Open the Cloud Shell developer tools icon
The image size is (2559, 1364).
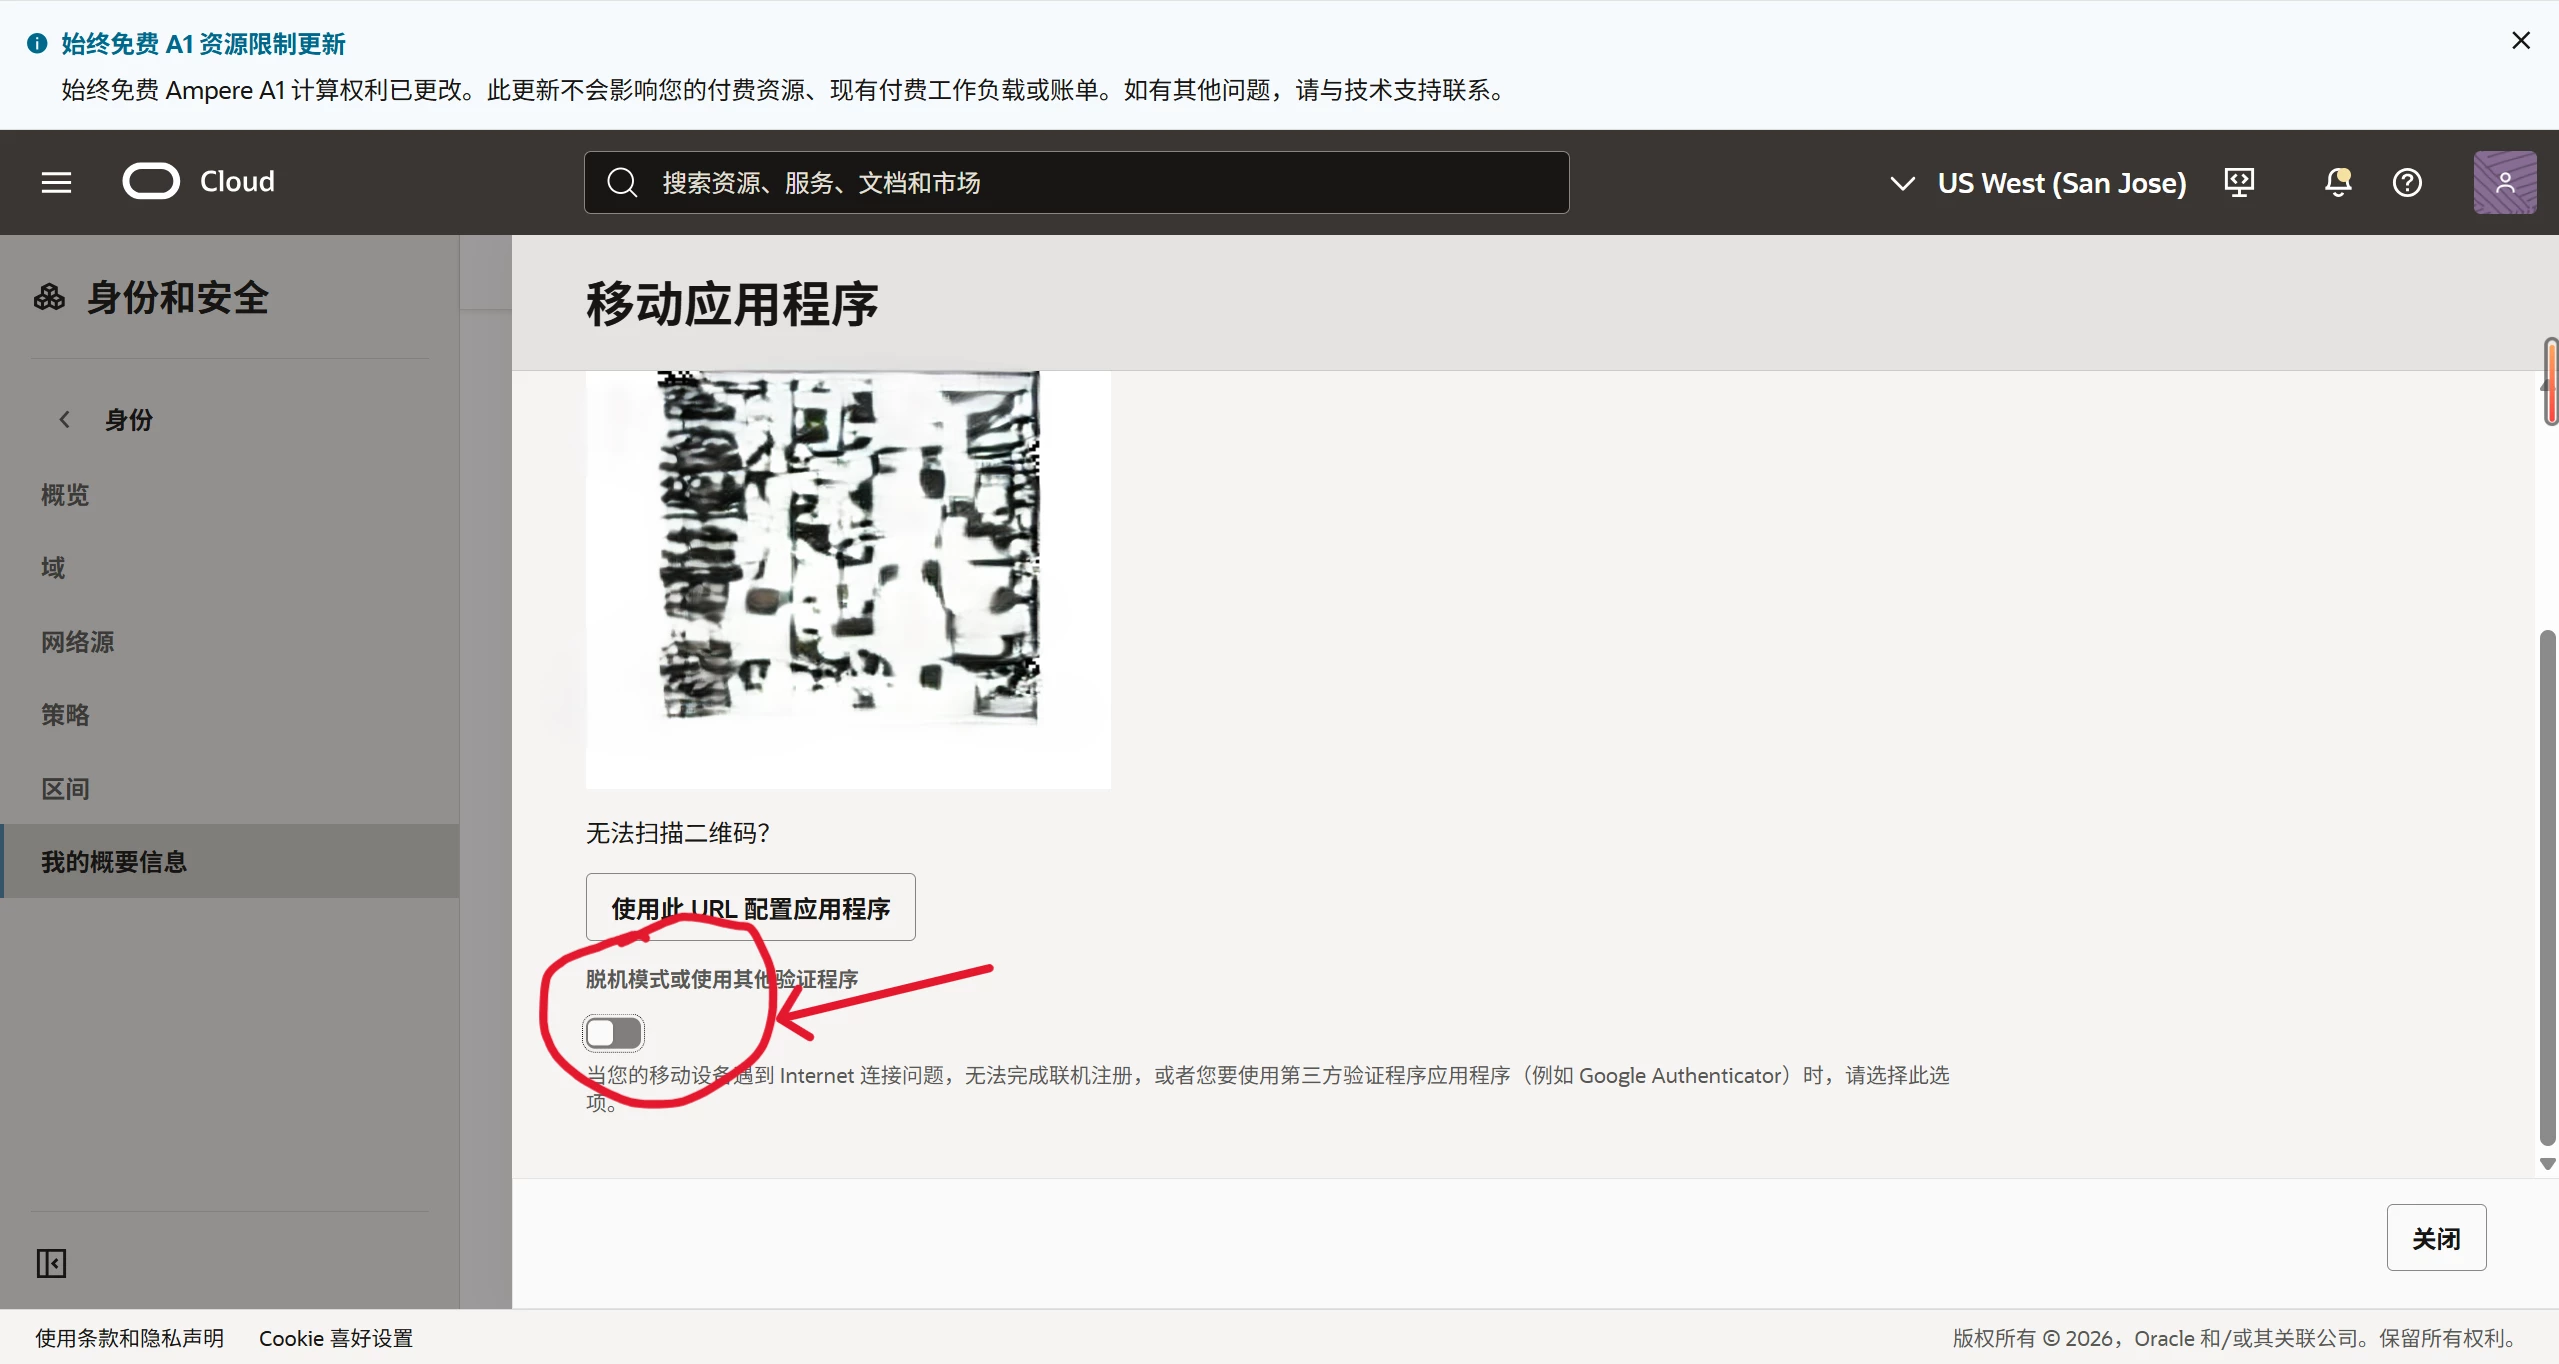tap(2239, 182)
